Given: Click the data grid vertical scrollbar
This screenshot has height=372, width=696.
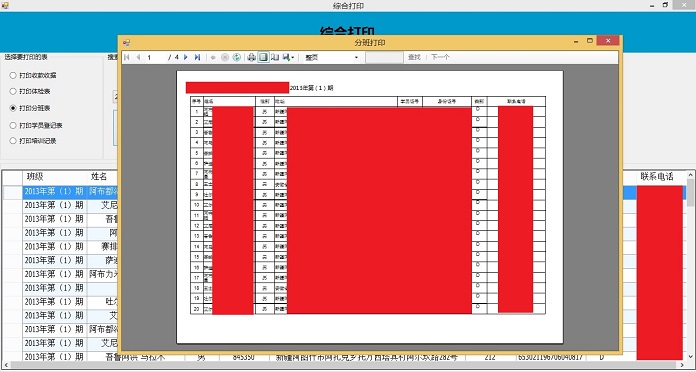Looking at the screenshot, I should coord(690,265).
